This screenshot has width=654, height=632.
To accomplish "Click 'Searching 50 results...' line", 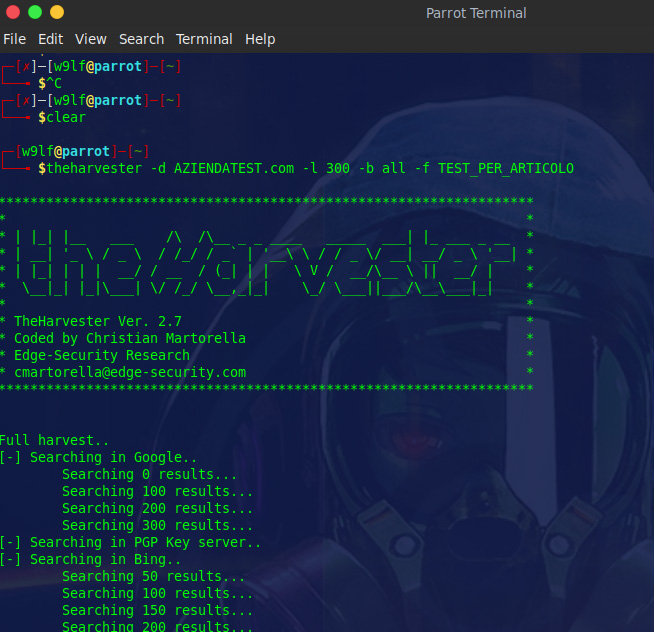I will click(x=153, y=576).
